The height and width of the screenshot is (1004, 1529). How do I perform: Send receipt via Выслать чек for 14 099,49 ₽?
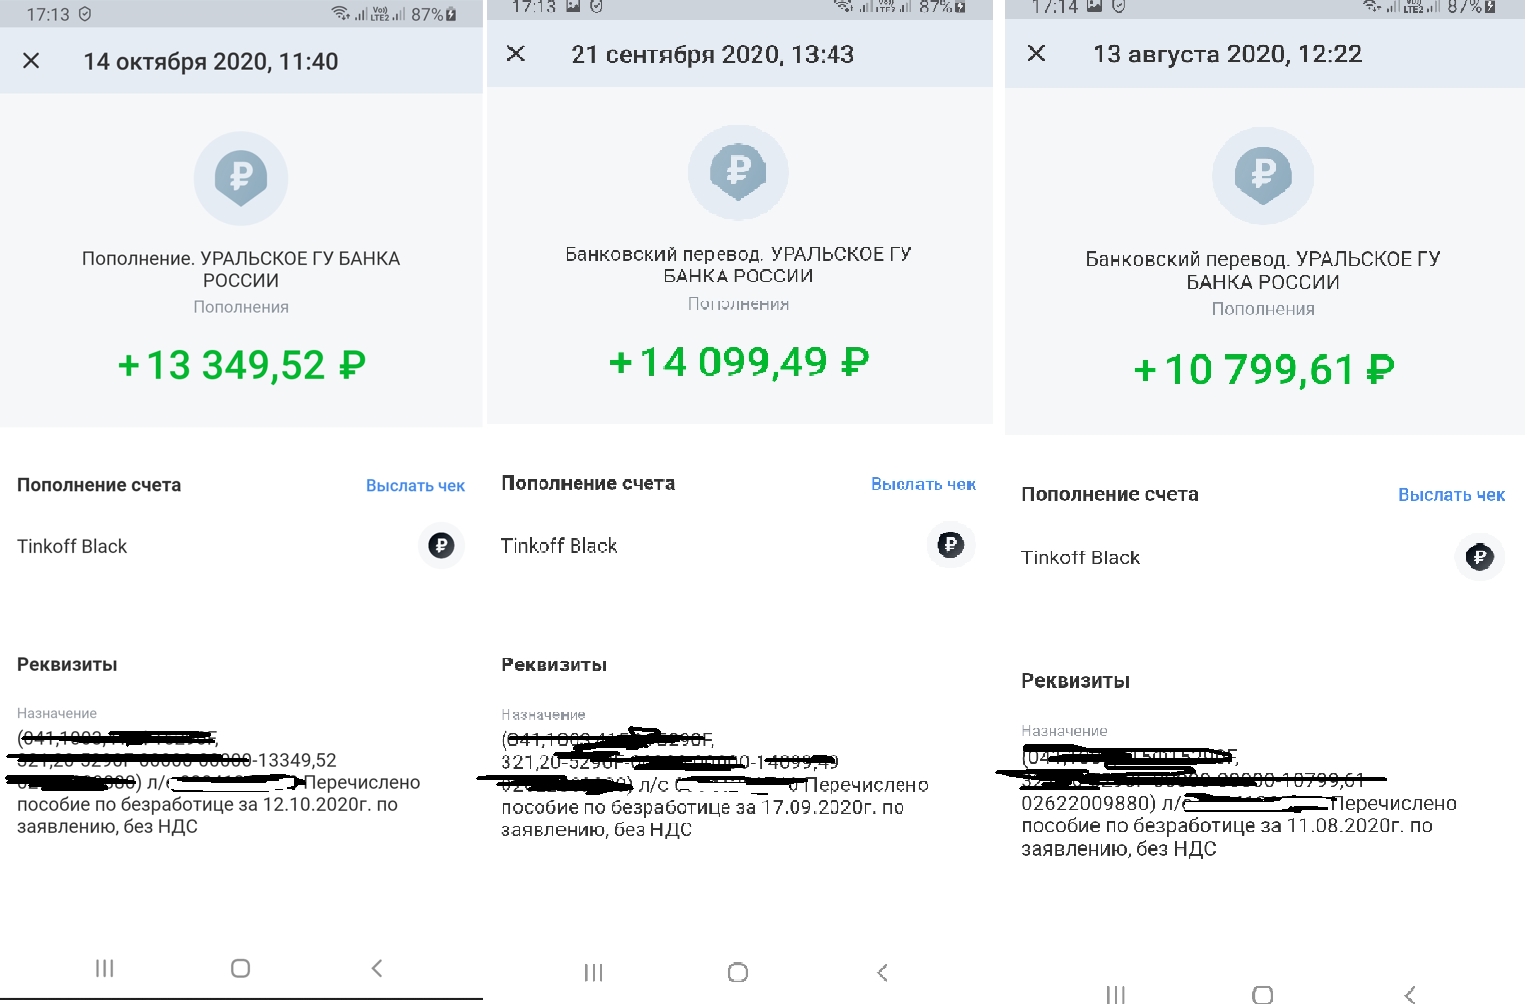[923, 484]
